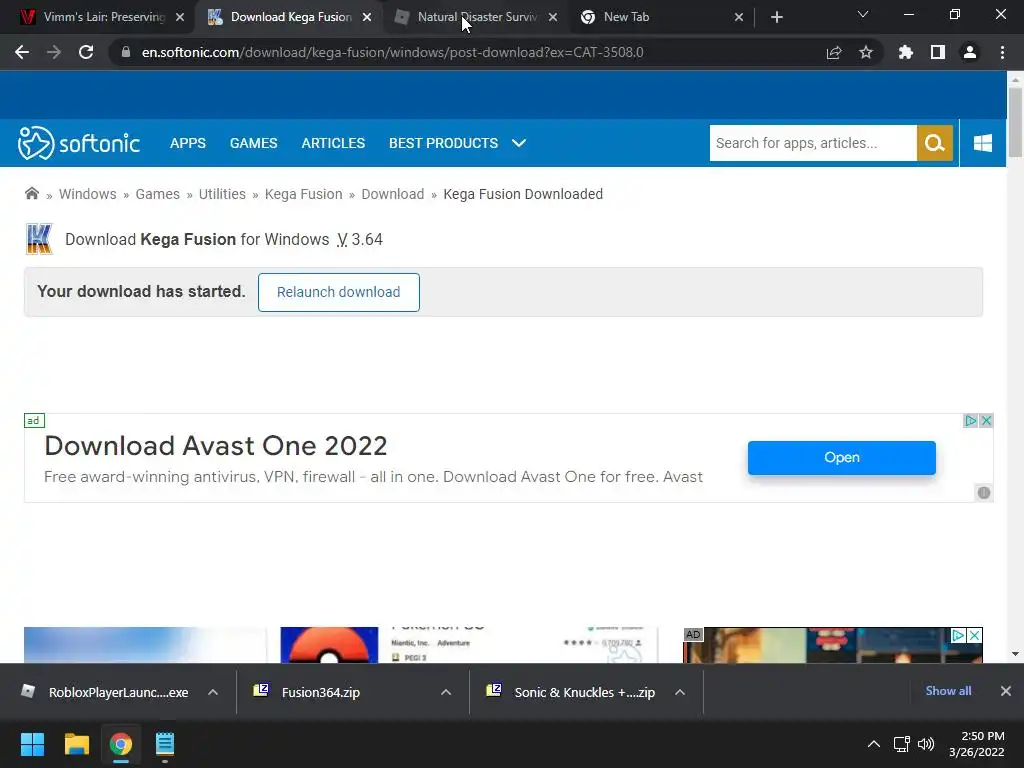The width and height of the screenshot is (1024, 768).
Task: Expand options for Sonic & Knuckles zip
Action: 680,692
